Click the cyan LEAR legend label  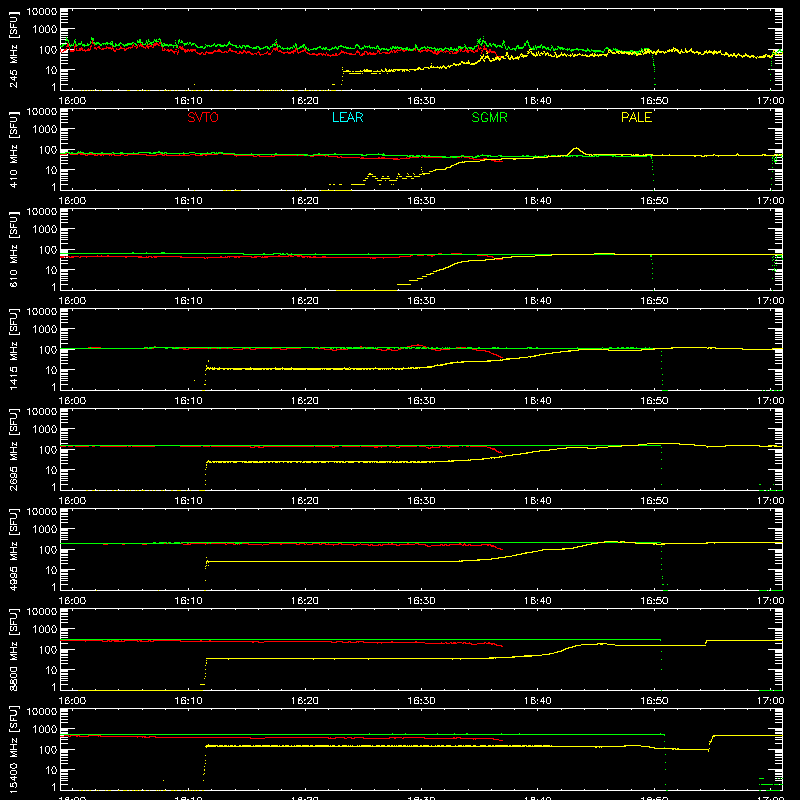click(347, 117)
